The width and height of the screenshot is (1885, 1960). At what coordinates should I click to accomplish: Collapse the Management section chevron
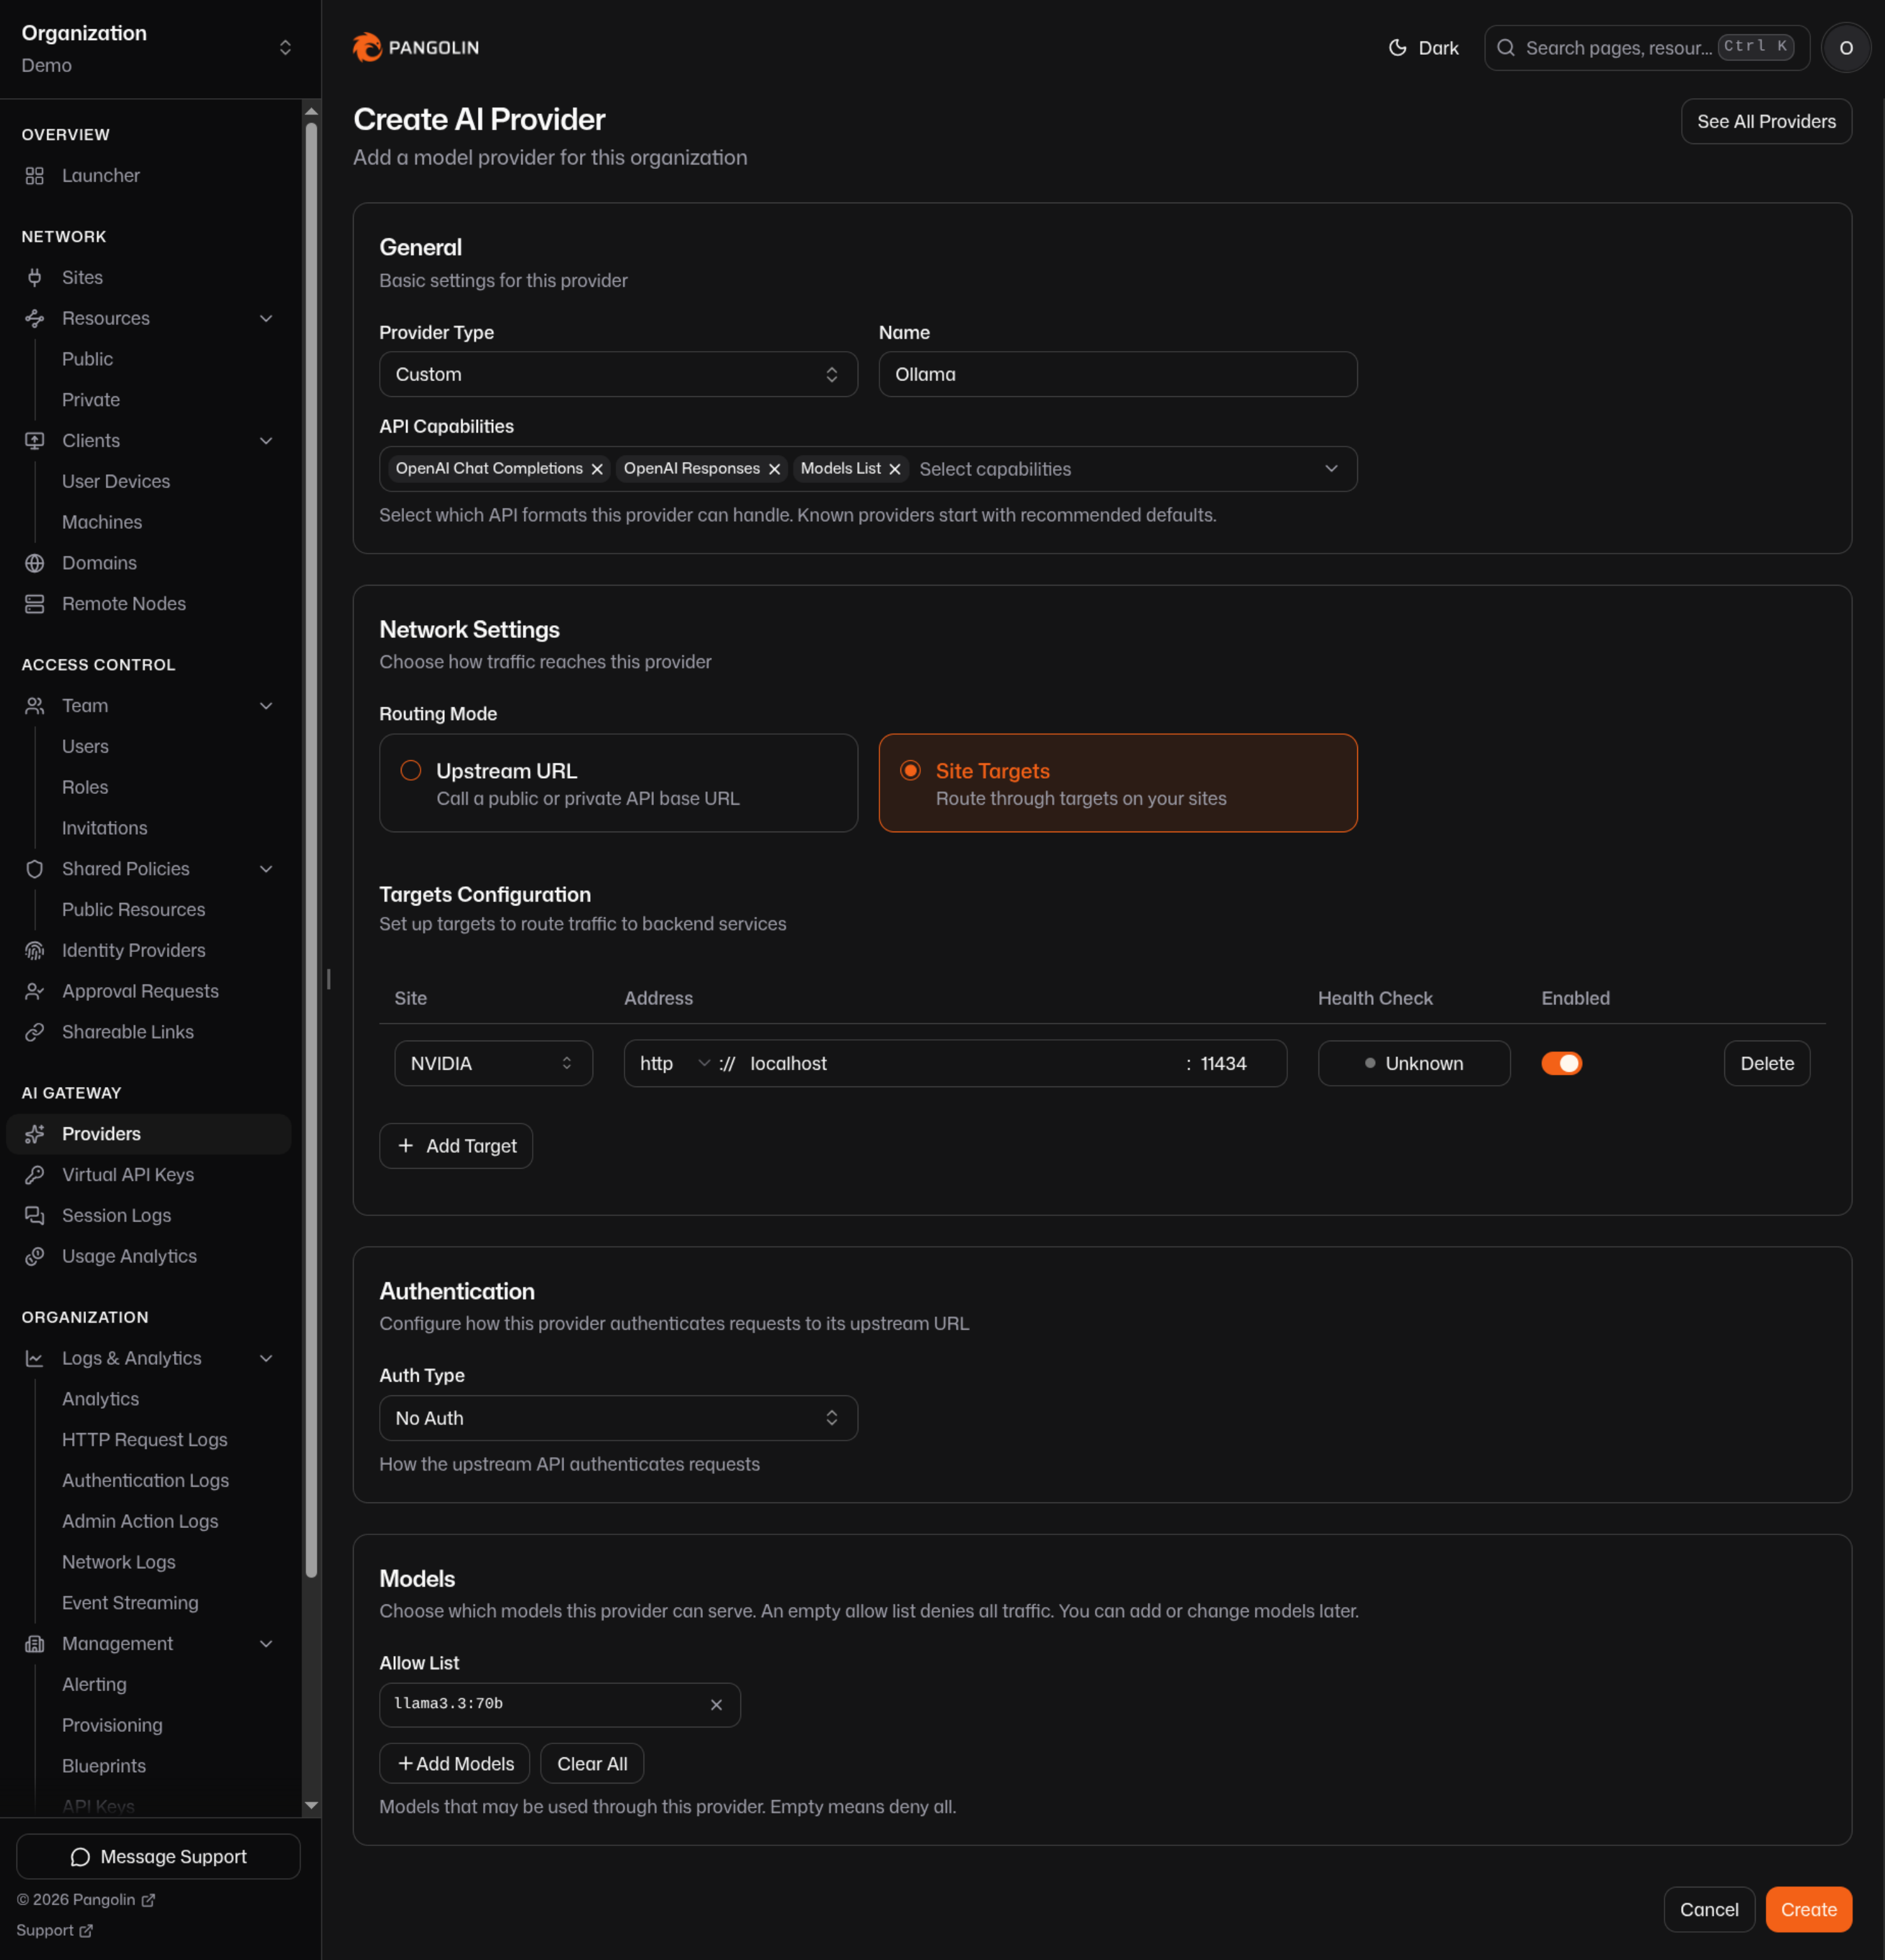pos(266,1644)
